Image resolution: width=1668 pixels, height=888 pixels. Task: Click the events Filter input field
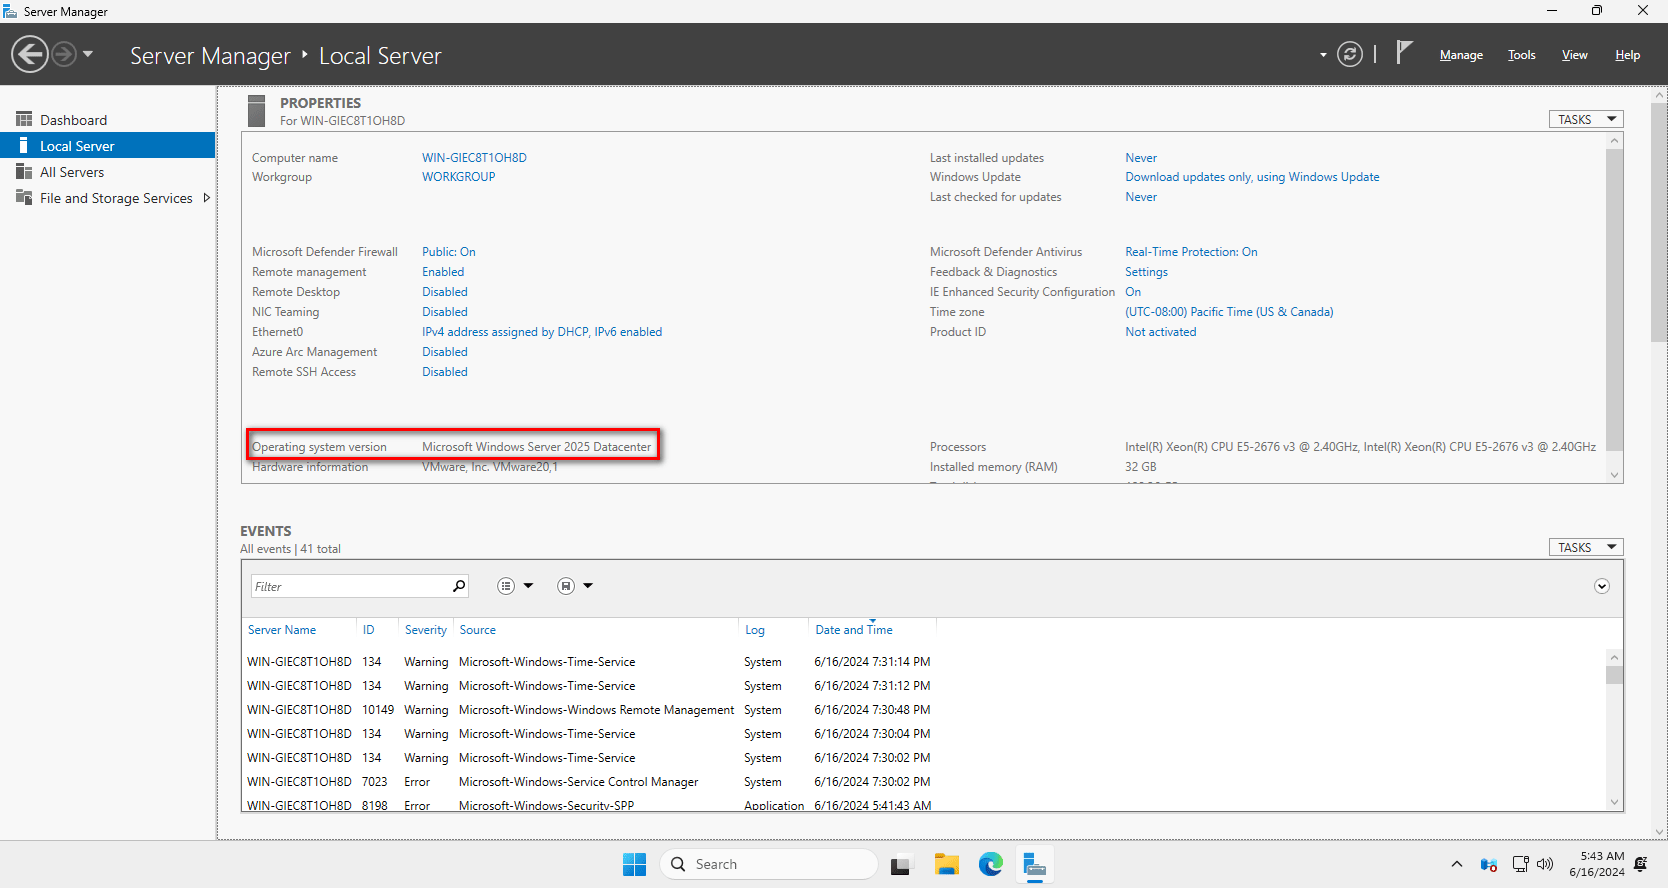[x=350, y=586]
